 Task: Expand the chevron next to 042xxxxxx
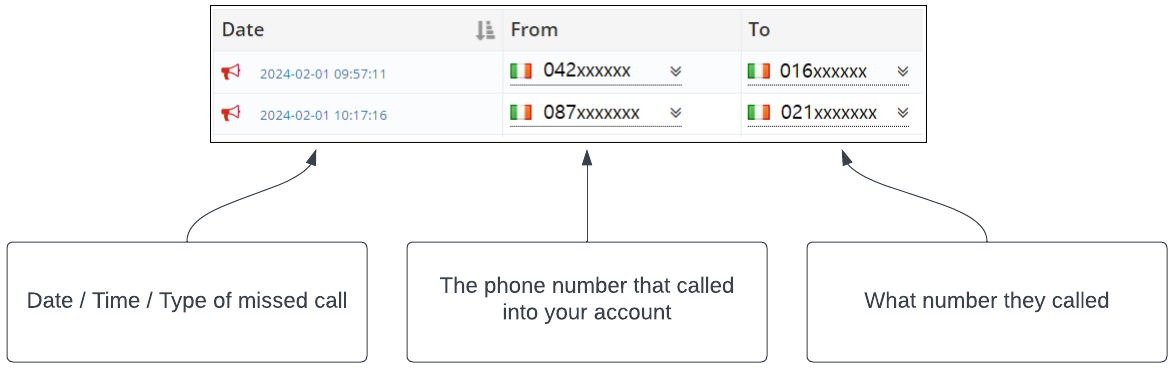pyautogui.click(x=675, y=71)
